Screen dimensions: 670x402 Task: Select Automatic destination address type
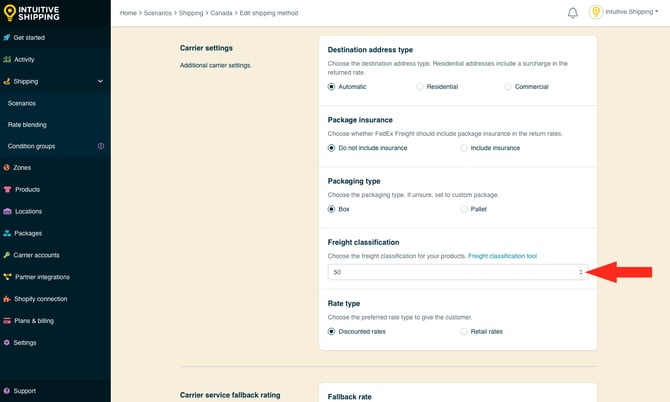tap(331, 87)
